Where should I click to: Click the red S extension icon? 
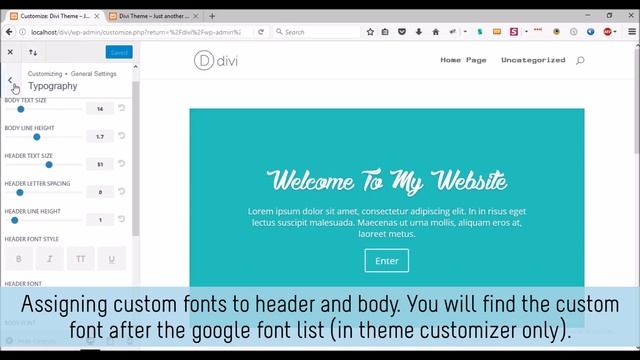pyautogui.click(x=514, y=32)
